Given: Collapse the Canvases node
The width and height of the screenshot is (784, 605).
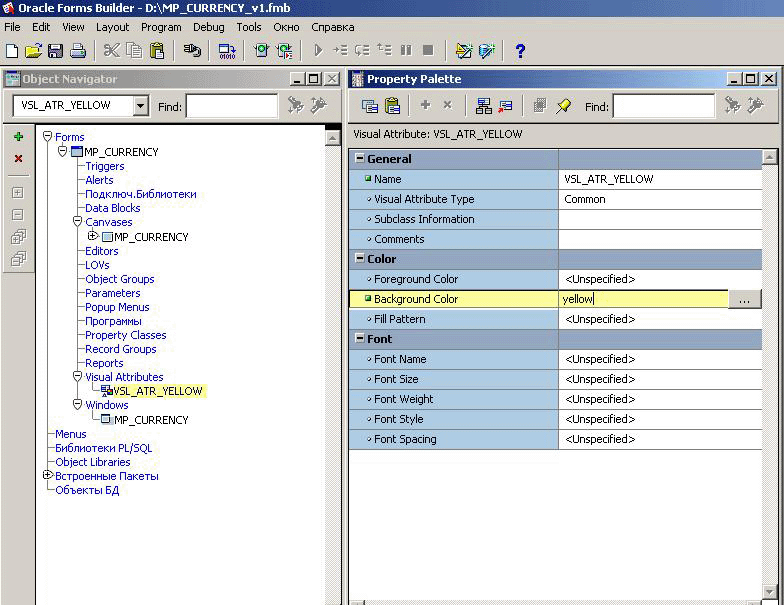Looking at the screenshot, I should coord(77,221).
